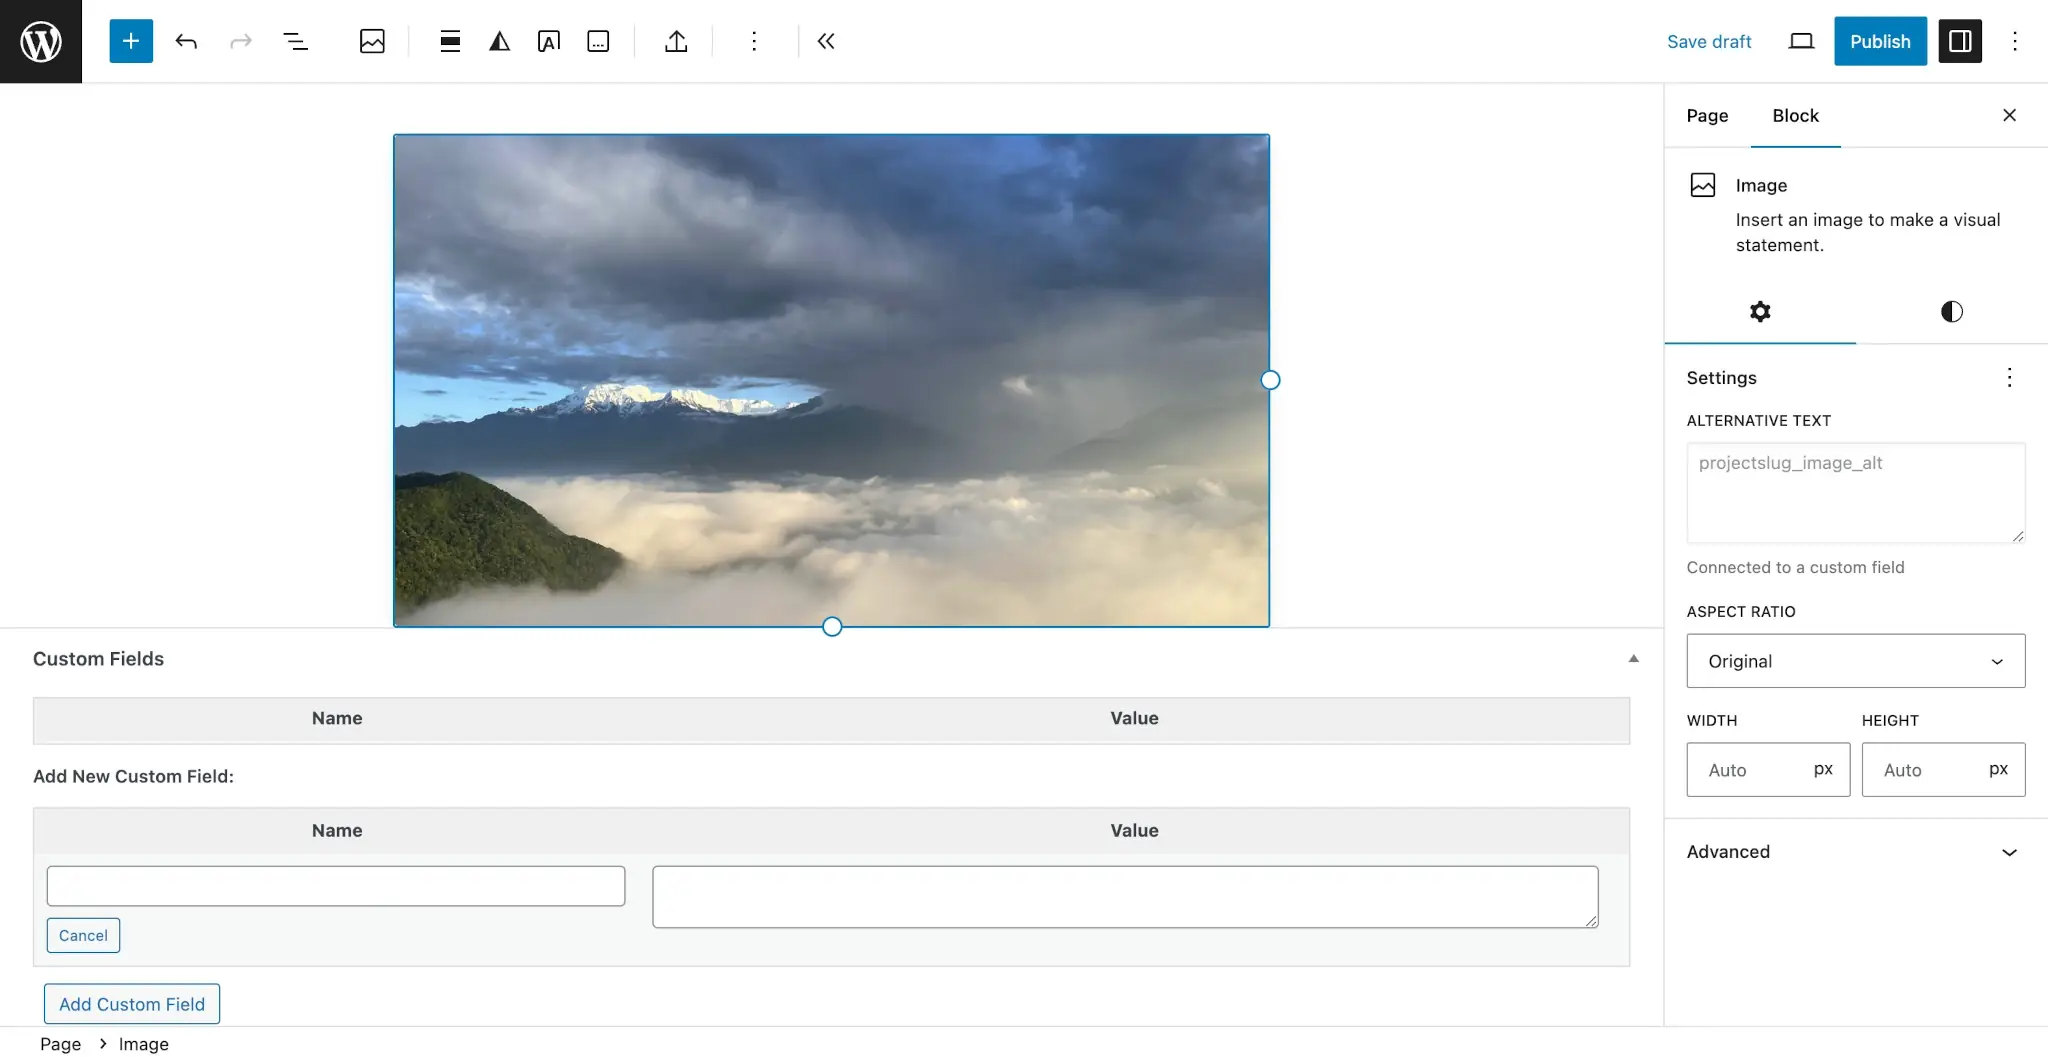Collapse the Custom Fields panel
The height and width of the screenshot is (1060, 2048).
click(x=1633, y=659)
